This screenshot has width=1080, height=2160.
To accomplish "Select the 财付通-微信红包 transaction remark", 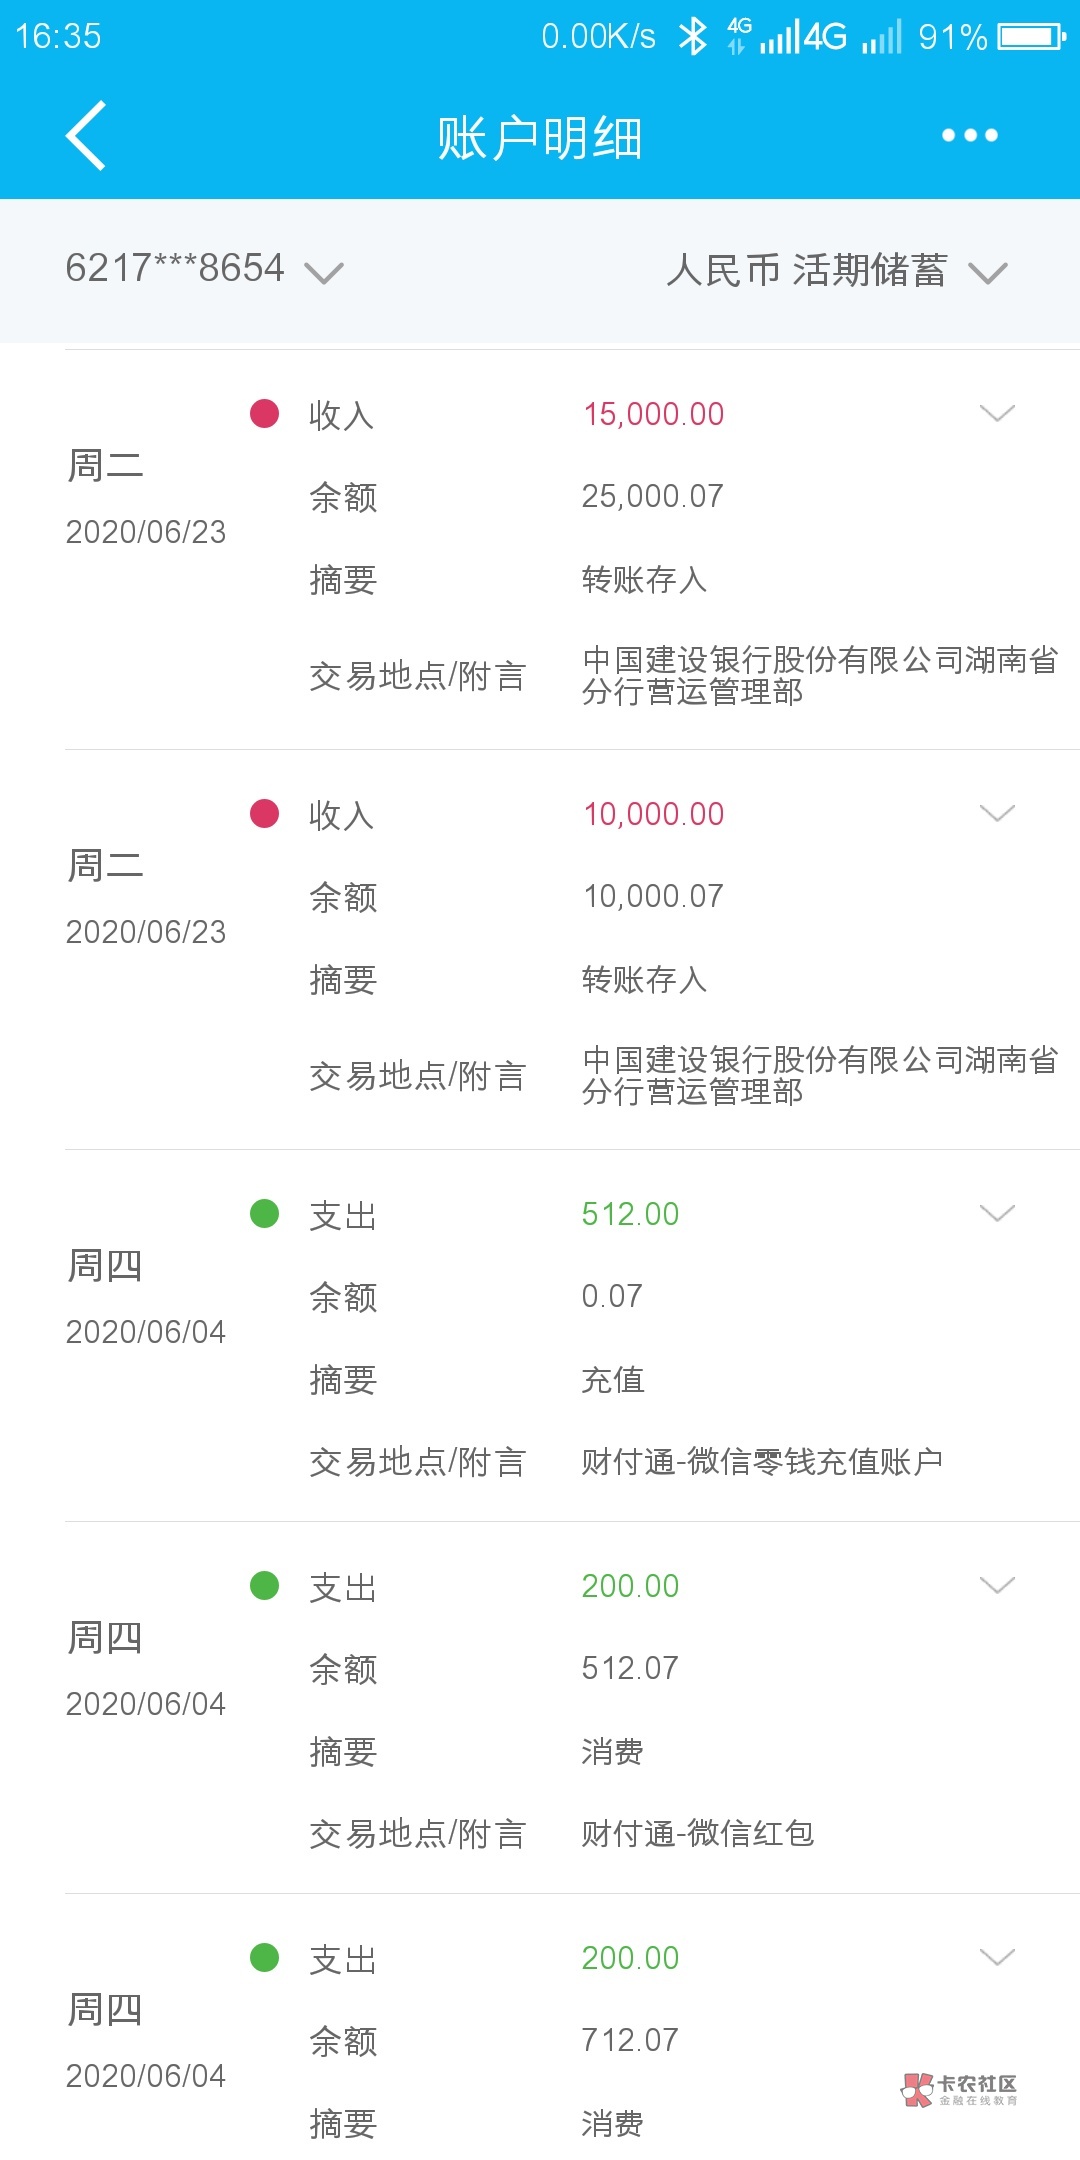I will pos(698,1834).
